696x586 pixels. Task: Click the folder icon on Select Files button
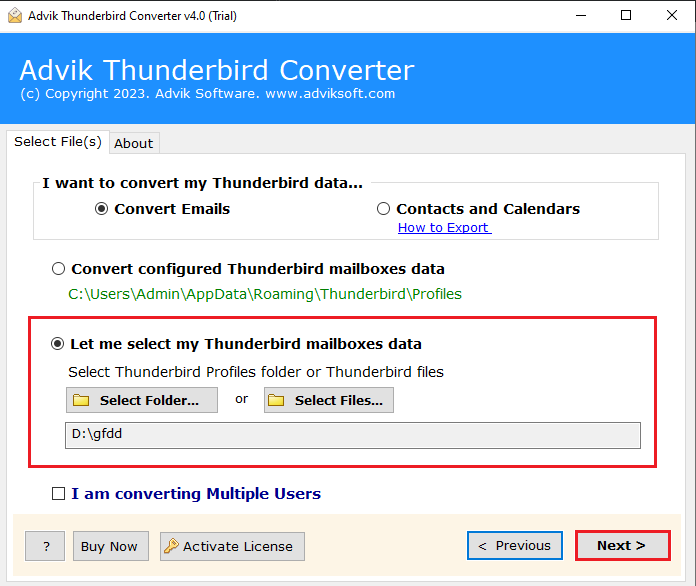point(276,400)
